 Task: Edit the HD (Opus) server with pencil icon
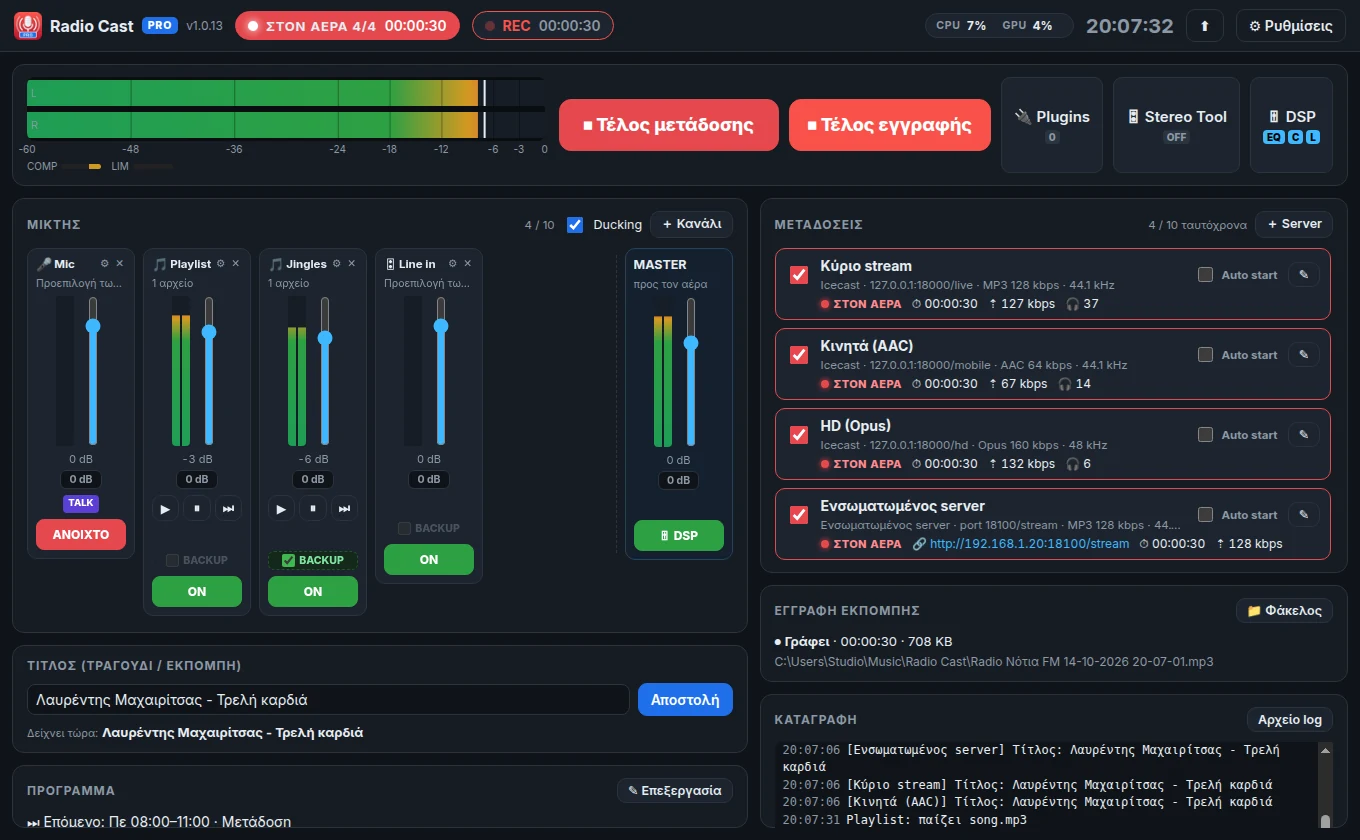click(x=1303, y=435)
